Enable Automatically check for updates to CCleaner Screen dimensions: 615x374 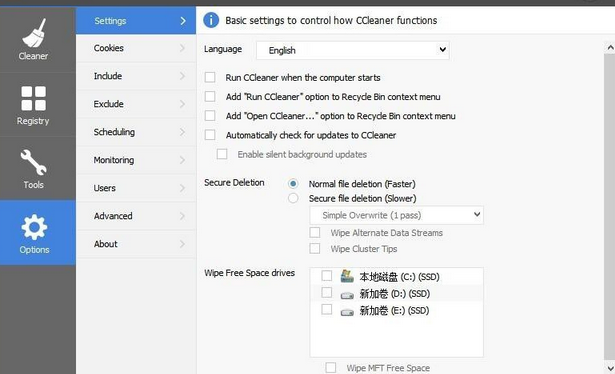coord(210,135)
